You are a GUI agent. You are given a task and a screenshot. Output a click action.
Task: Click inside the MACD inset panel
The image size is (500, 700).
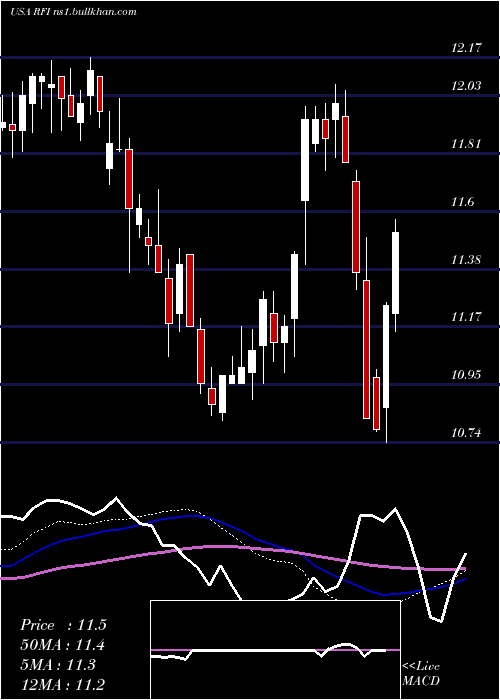[x=275, y=650]
